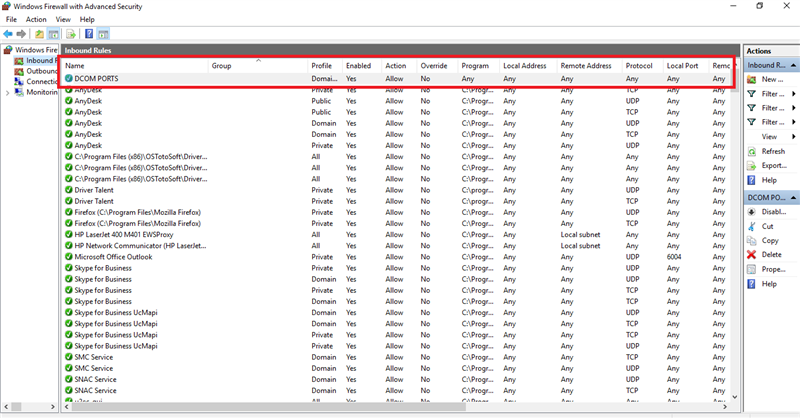Image resolution: width=800 pixels, height=418 pixels.
Task: Cut the selected DCOM PORTS rule
Action: [768, 226]
